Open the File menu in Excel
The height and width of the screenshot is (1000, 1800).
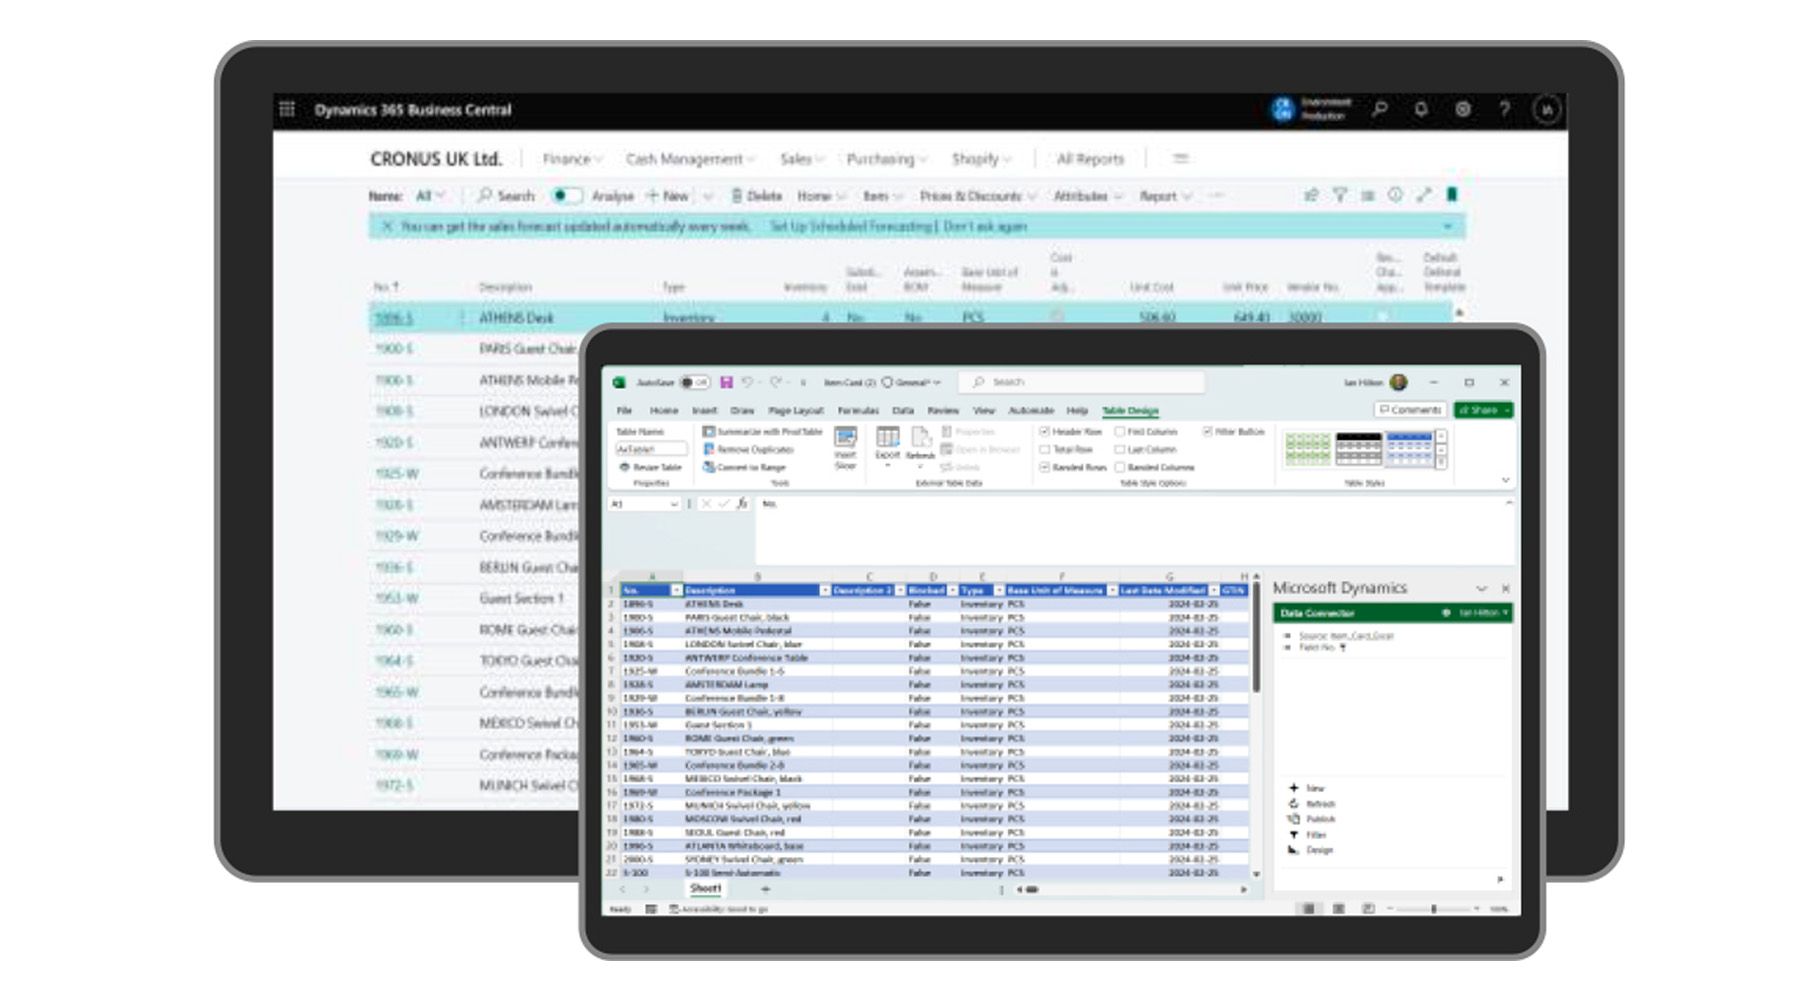(x=624, y=411)
